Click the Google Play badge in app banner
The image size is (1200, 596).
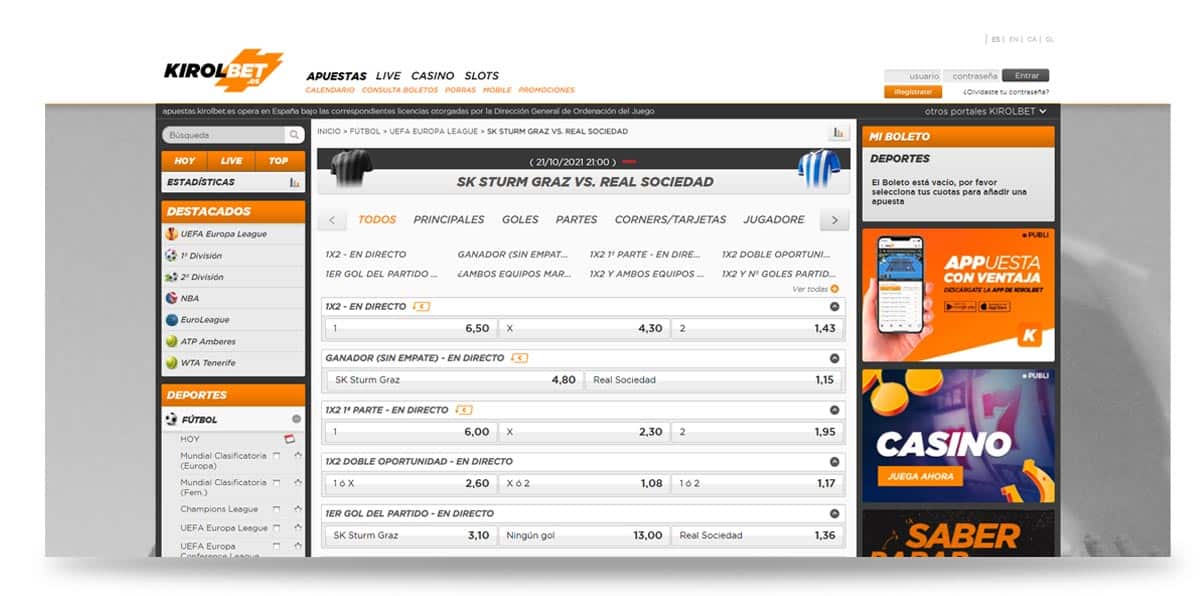pyautogui.click(x=960, y=306)
